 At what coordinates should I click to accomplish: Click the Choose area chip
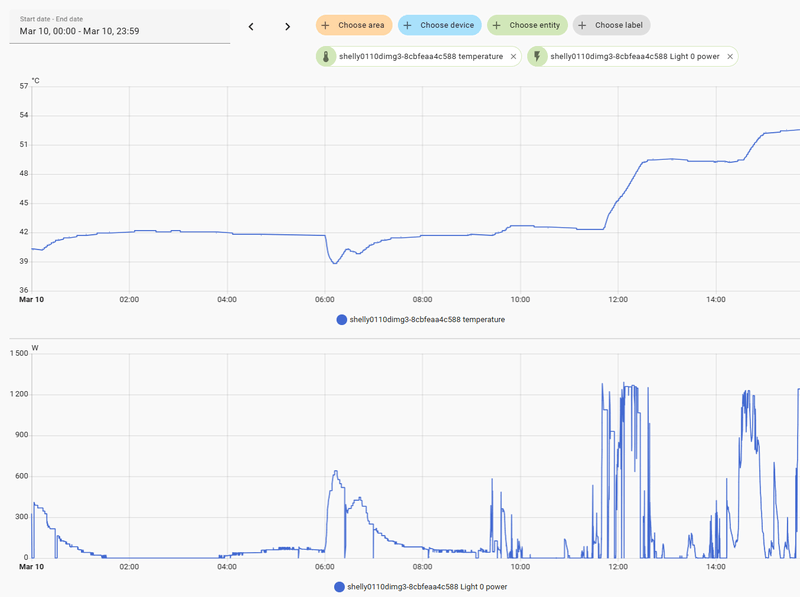click(354, 25)
